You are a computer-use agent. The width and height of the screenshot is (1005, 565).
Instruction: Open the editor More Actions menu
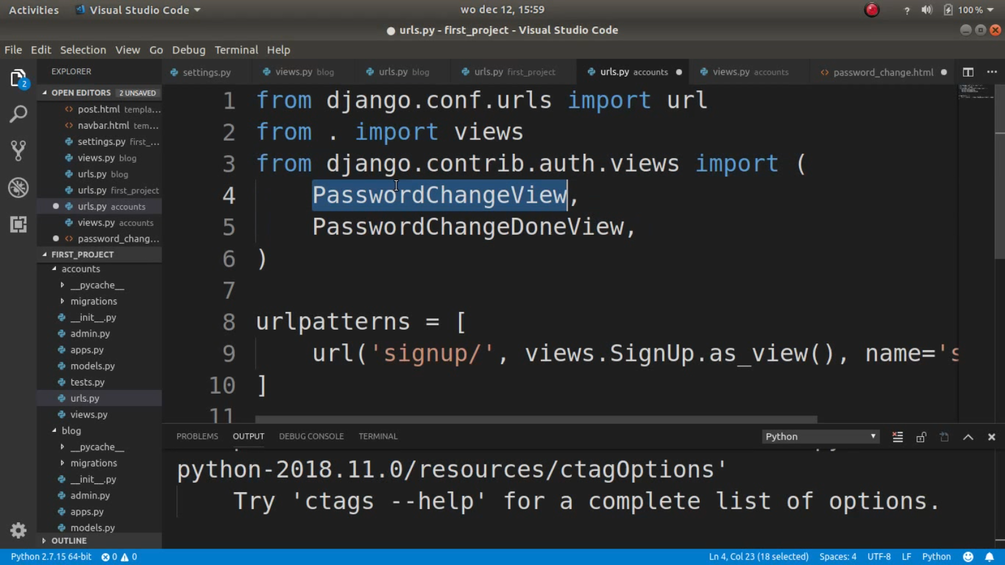coord(992,72)
